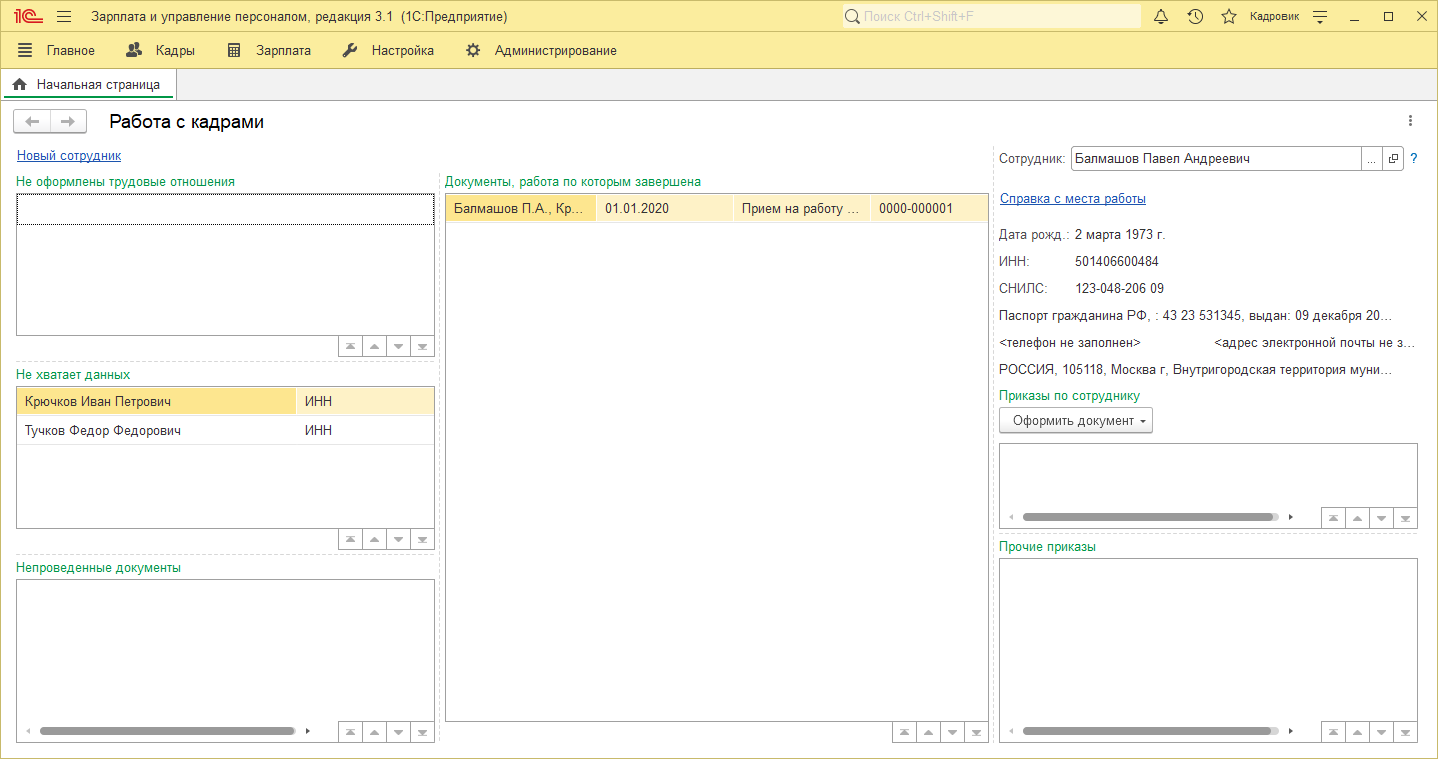Image resolution: width=1438 pixels, height=759 pixels.
Task: Click the forward navigation arrow
Action: click(x=67, y=122)
